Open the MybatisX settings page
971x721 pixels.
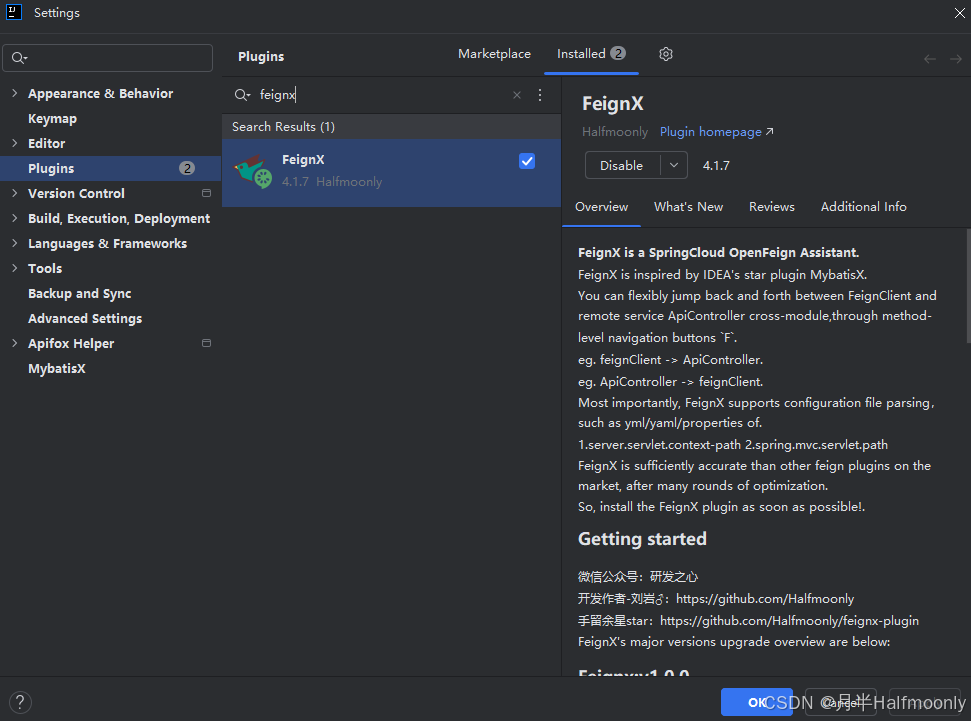point(56,369)
